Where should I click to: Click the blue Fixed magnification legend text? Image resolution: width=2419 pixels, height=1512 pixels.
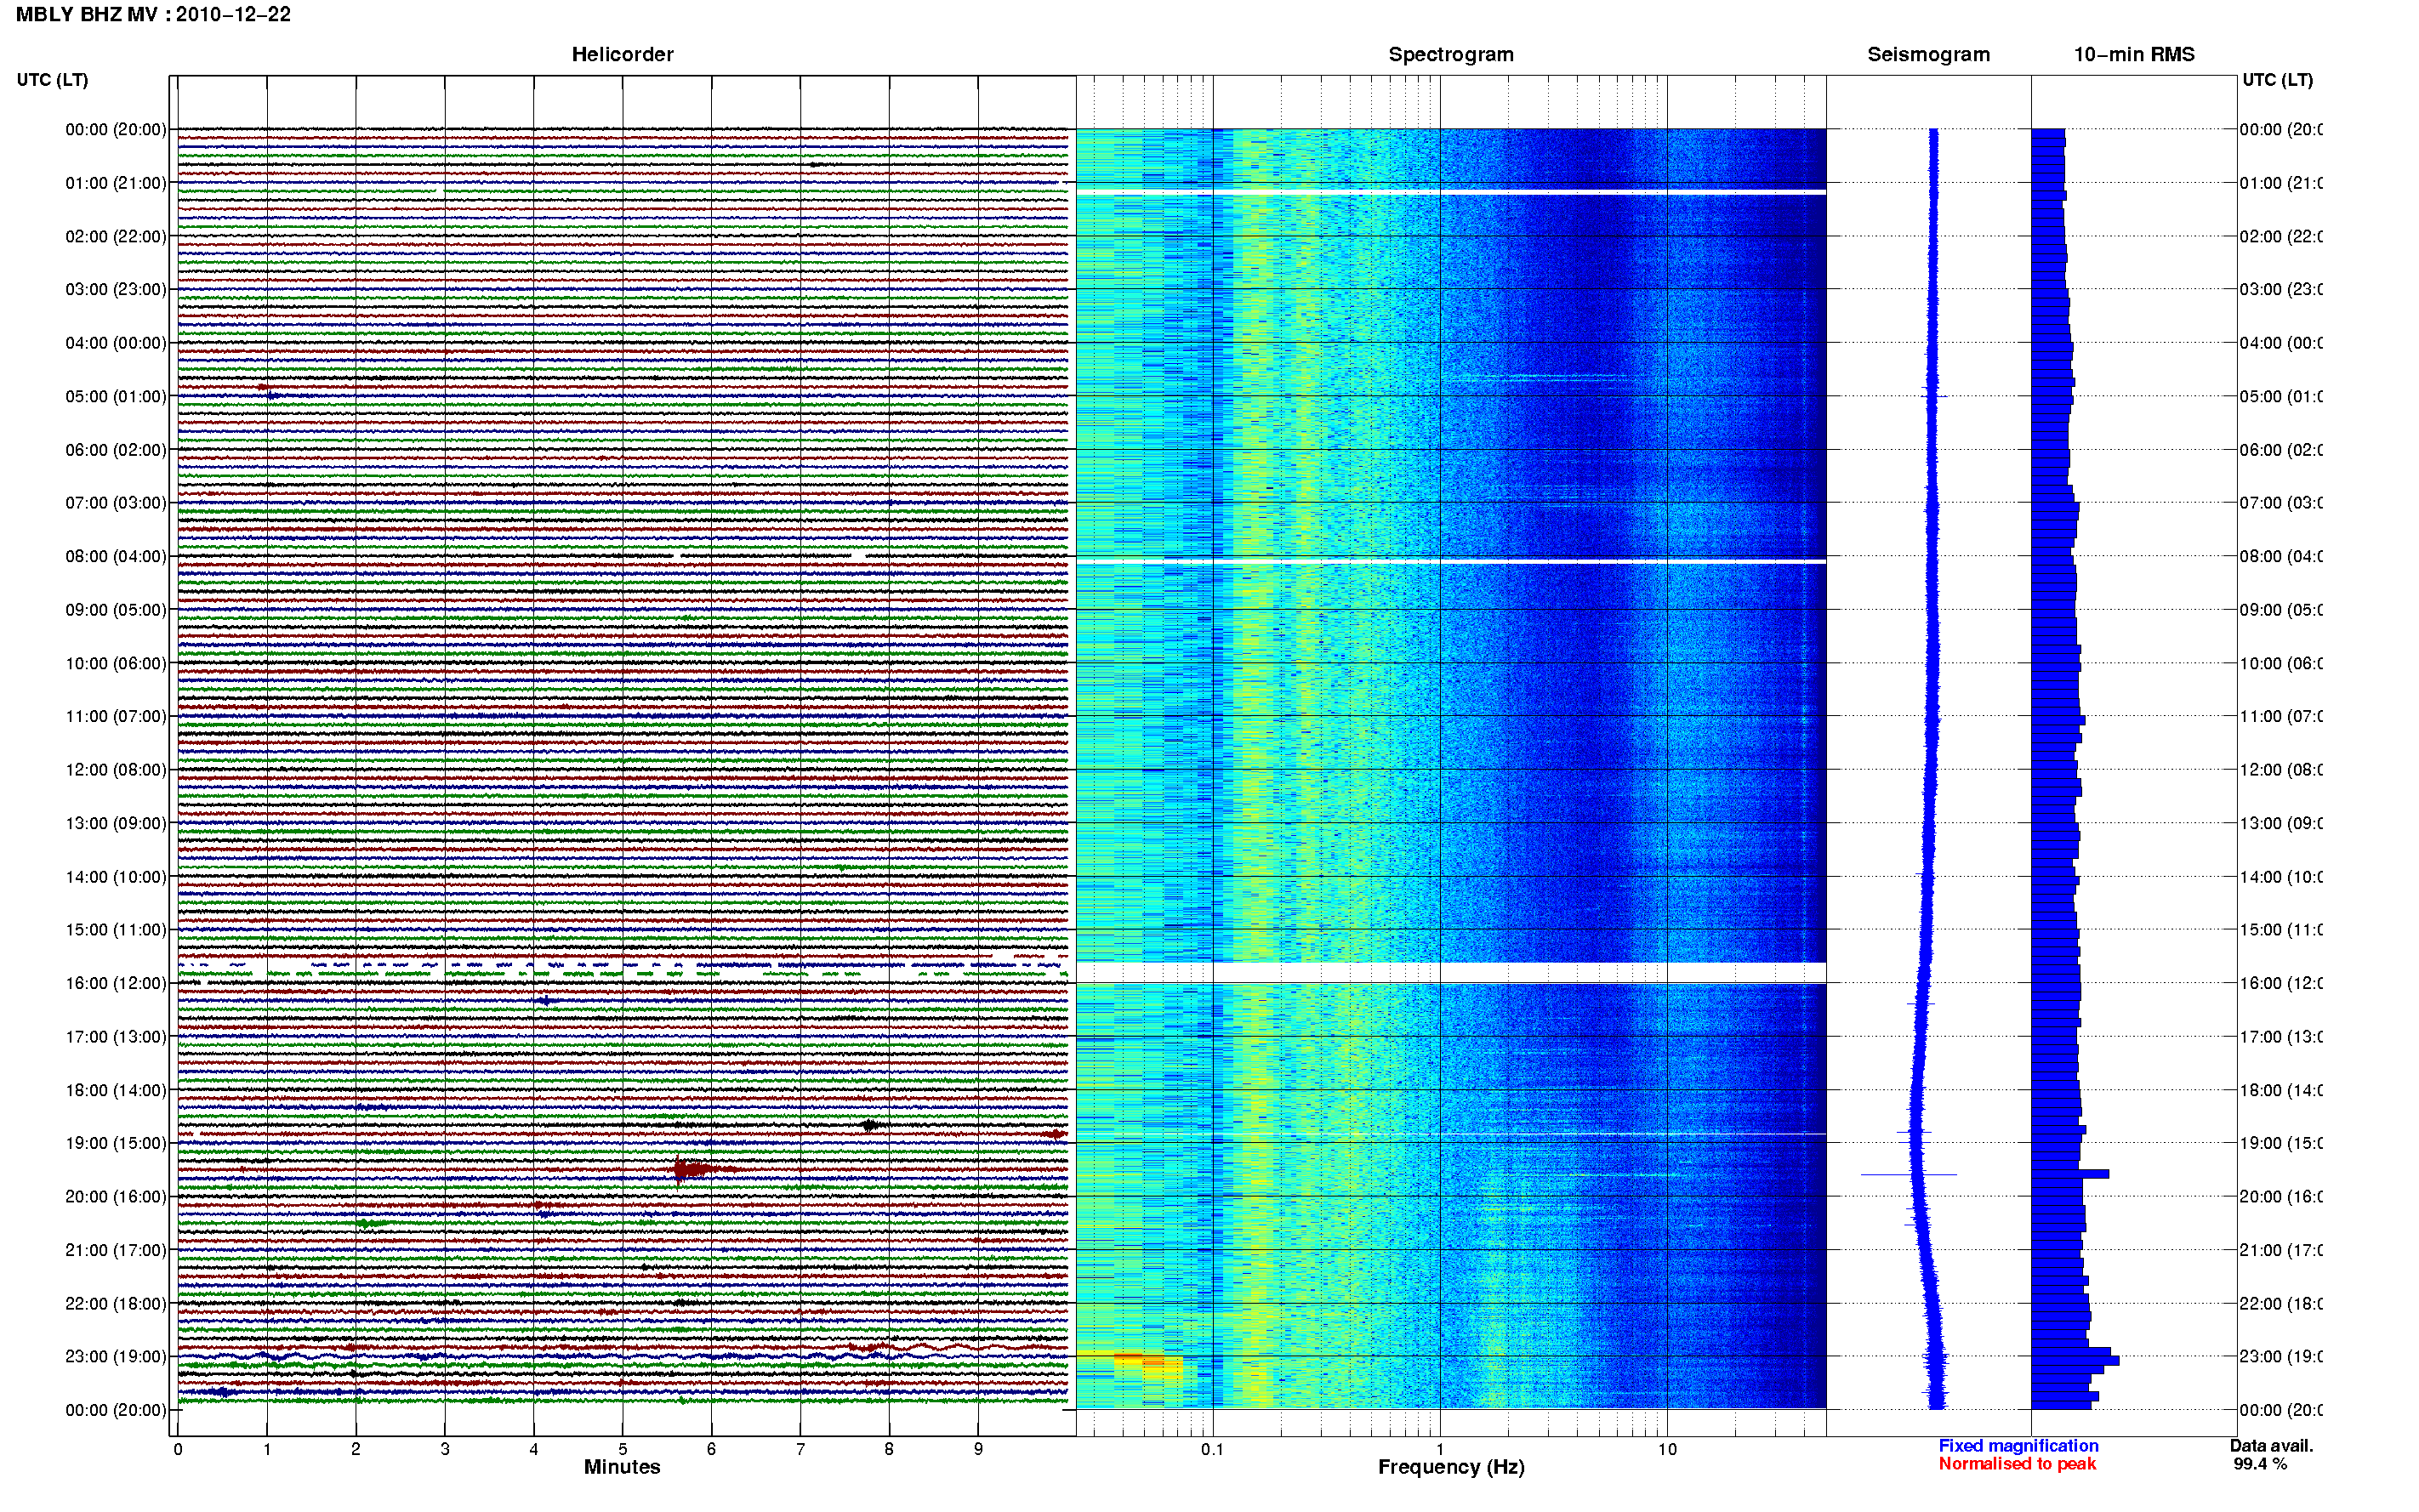pyautogui.click(x=2018, y=1446)
